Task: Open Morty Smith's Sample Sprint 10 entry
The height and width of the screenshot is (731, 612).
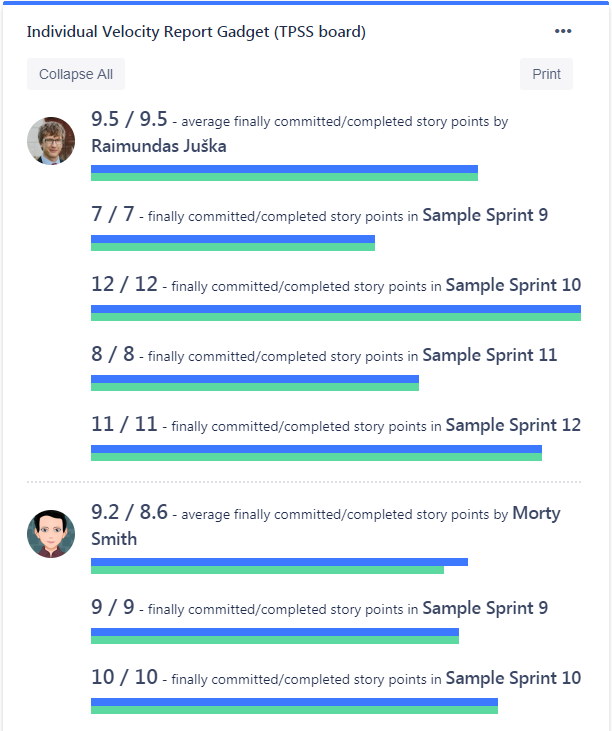Action: tap(512, 678)
